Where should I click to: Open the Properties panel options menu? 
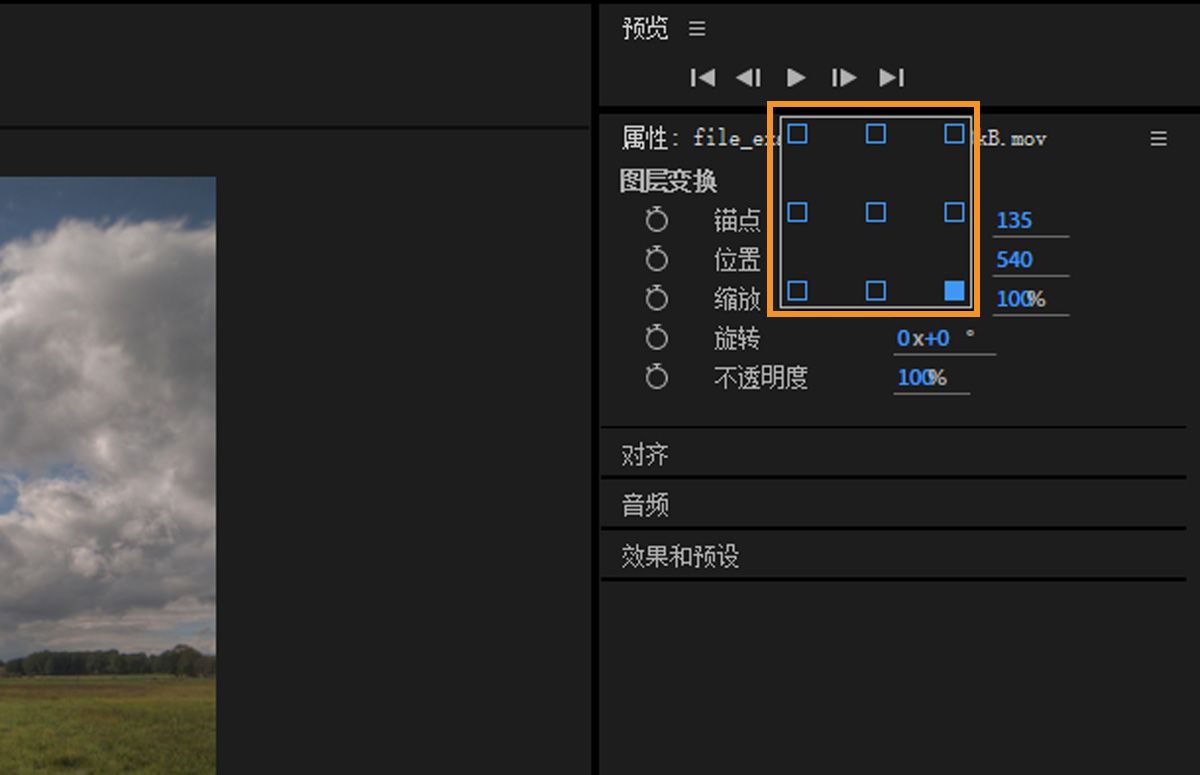coord(1158,139)
